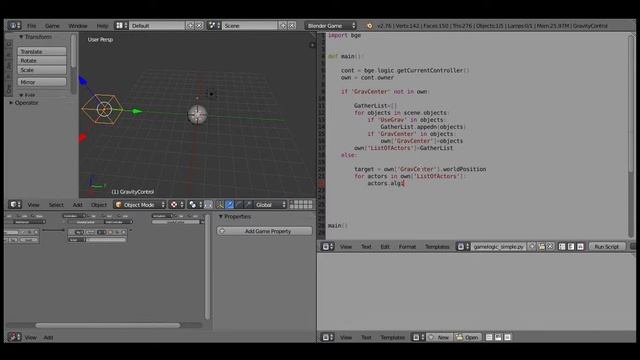This screenshot has height=360, width=640.
Task: Click the Default screen layout name field
Action: pyautogui.click(x=157, y=25)
